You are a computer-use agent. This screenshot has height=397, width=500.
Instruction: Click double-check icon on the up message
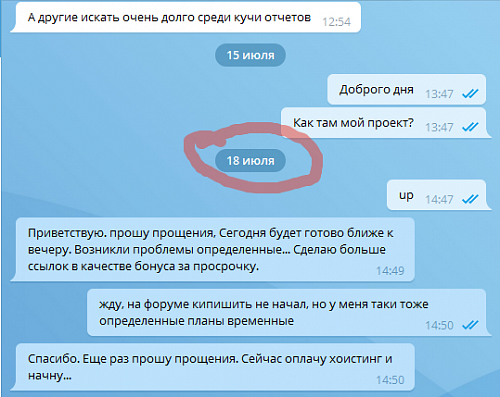click(x=470, y=199)
